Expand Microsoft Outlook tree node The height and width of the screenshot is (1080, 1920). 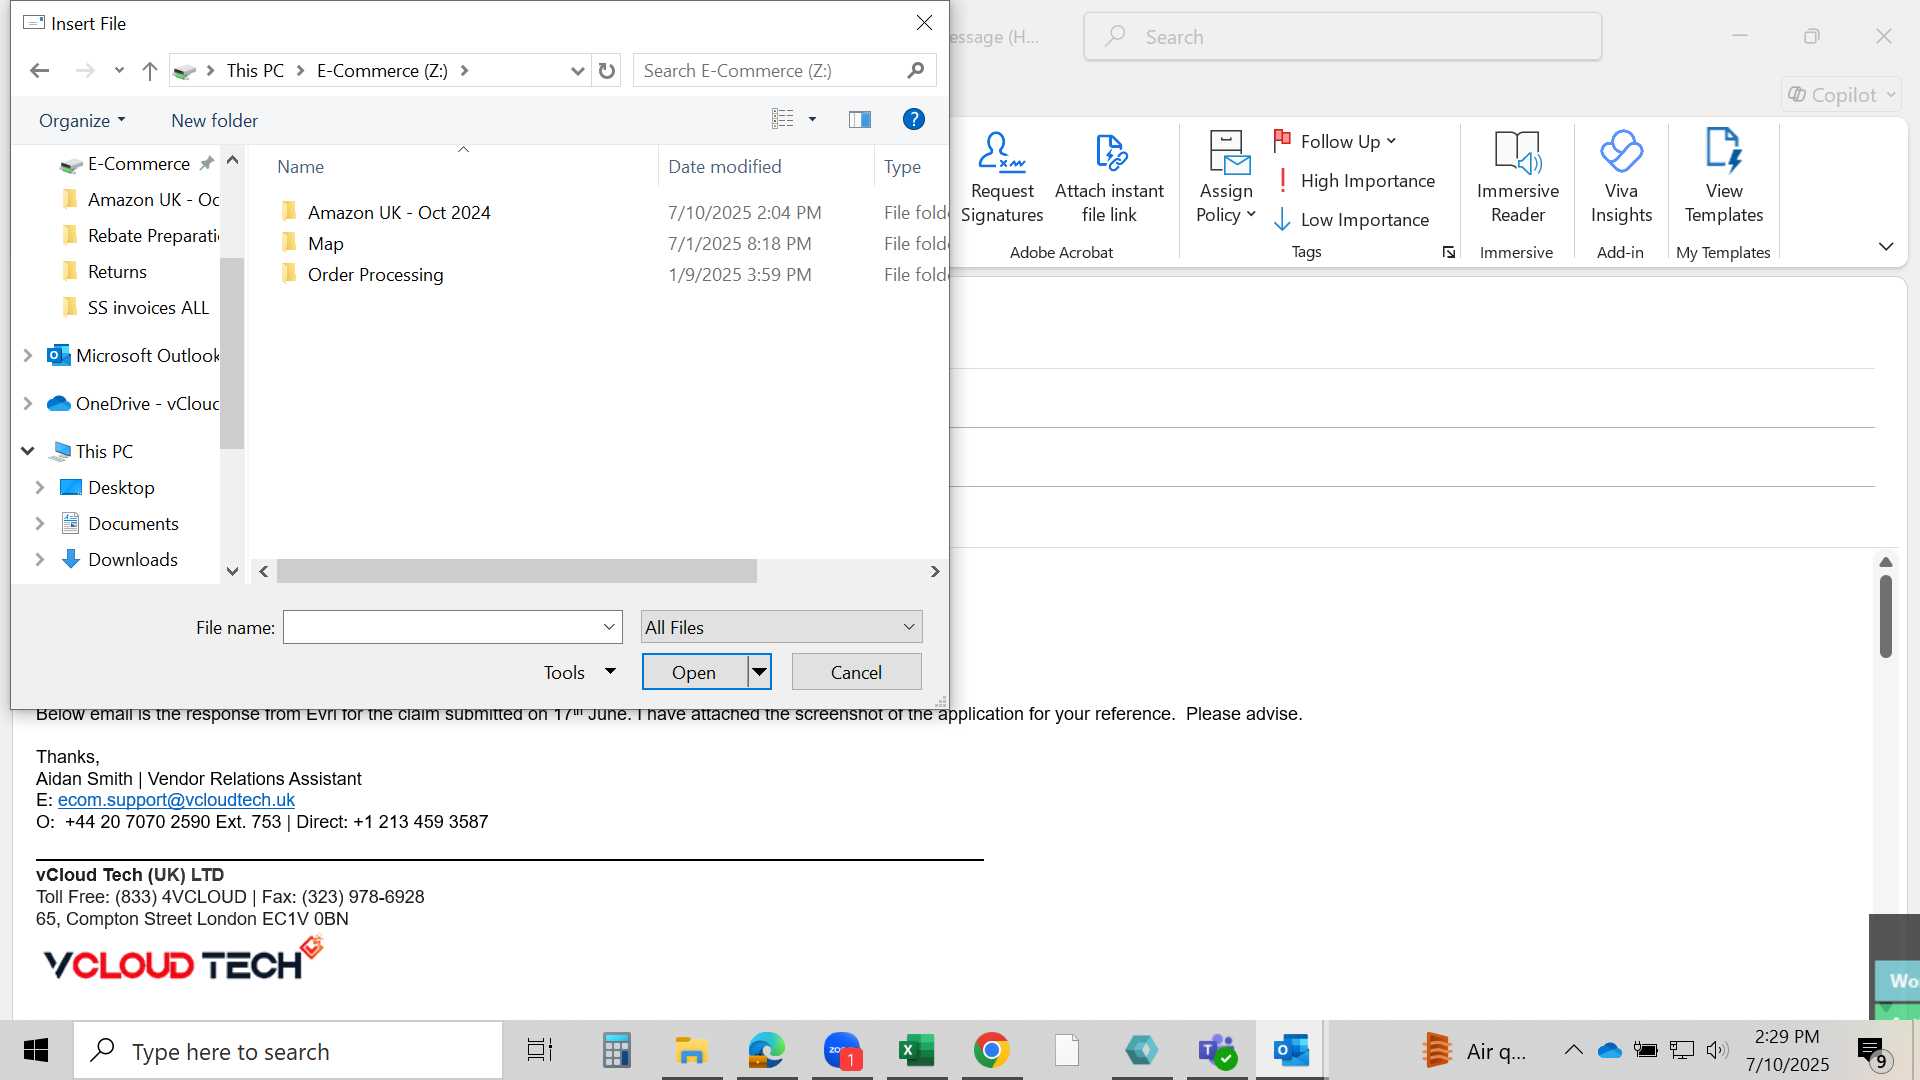28,356
